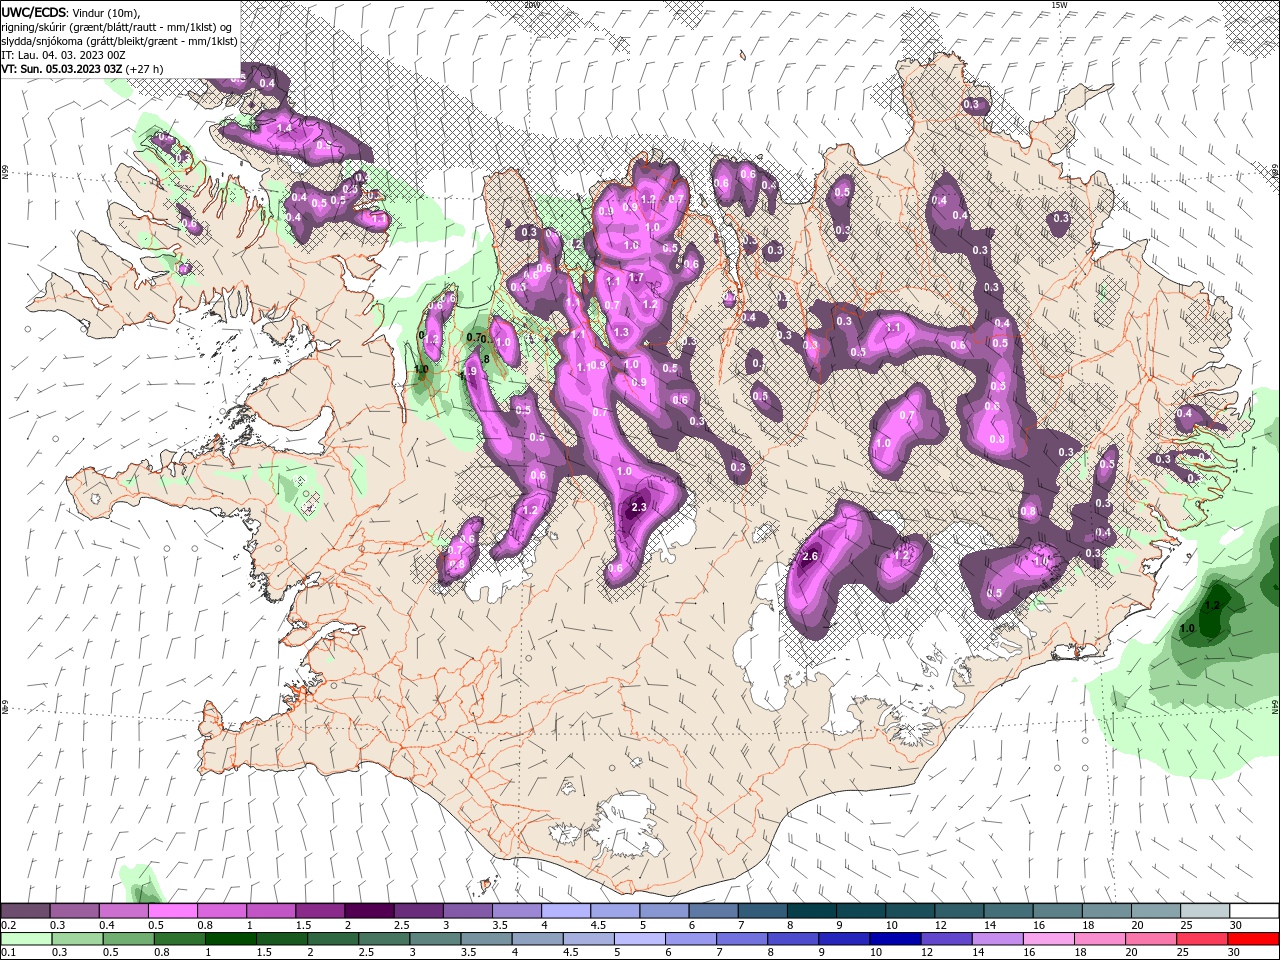Click the 0.4 label on the snow colour scale
This screenshot has width=1280, height=960.
click(106, 925)
